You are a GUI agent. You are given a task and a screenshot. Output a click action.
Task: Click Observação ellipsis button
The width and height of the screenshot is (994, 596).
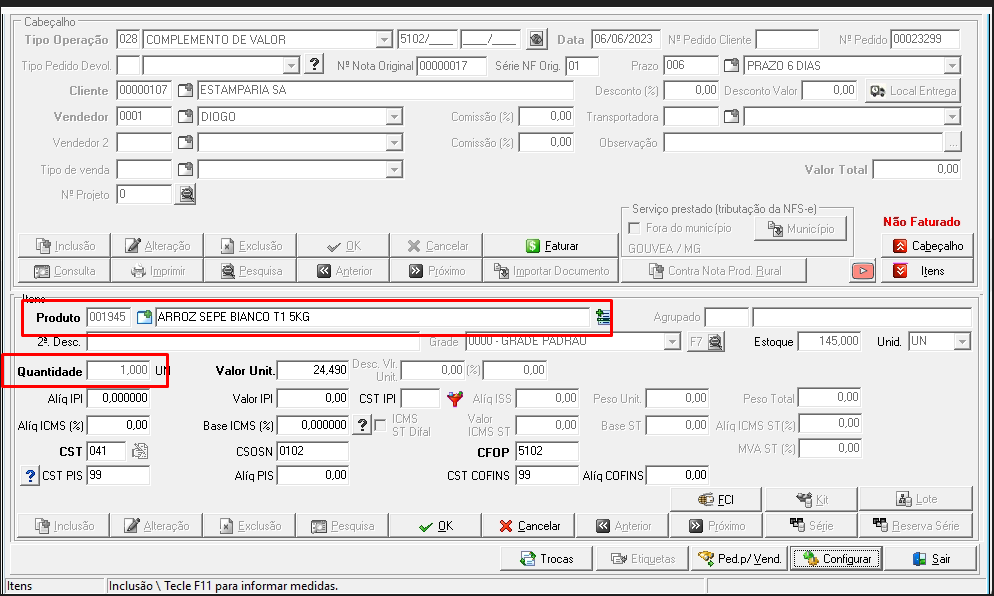pos(952,143)
